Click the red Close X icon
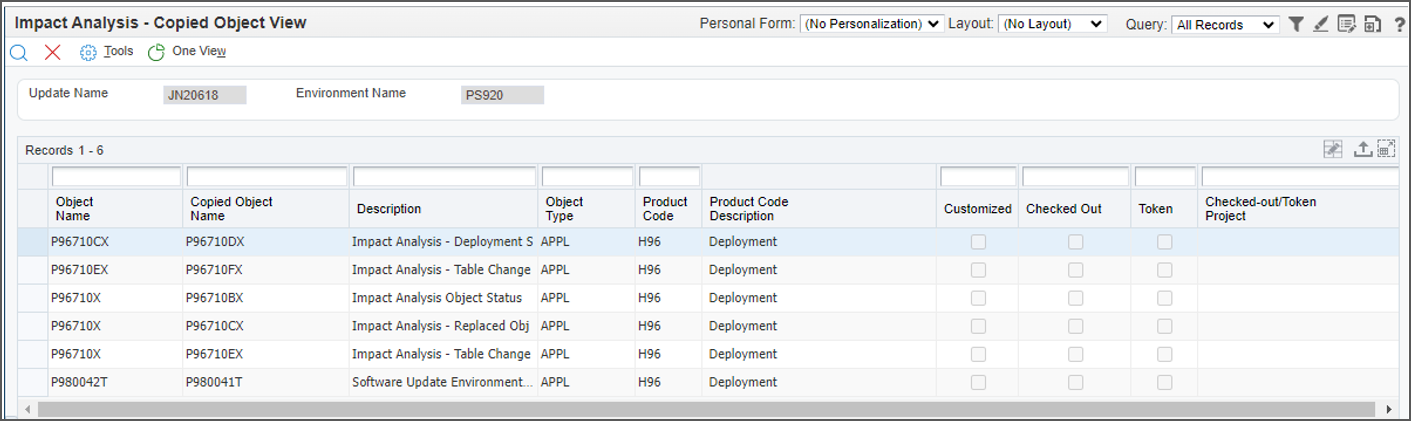 click(52, 52)
